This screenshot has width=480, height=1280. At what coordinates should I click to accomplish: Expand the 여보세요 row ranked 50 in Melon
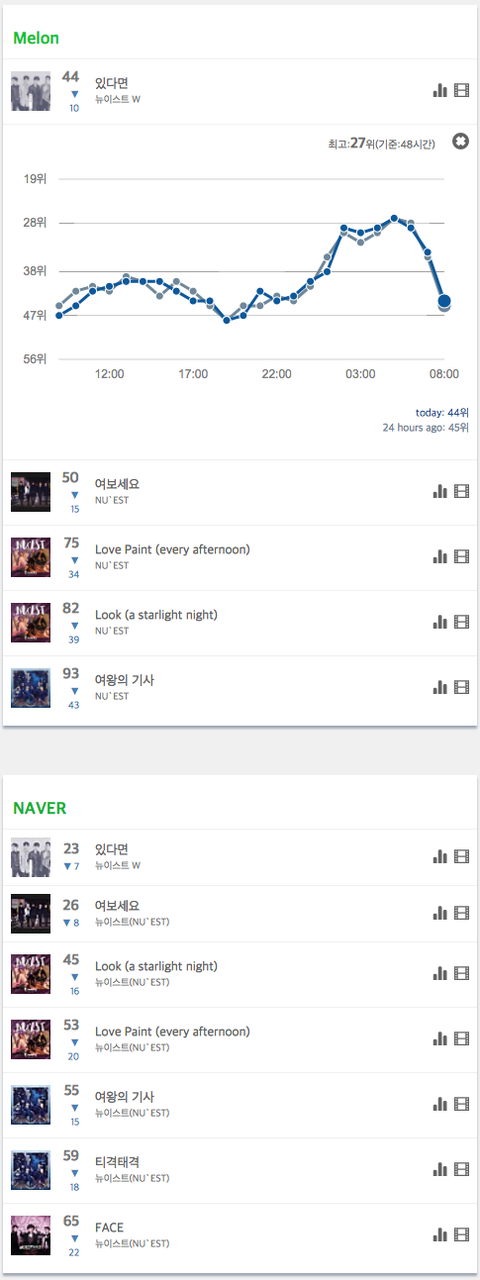[240, 492]
